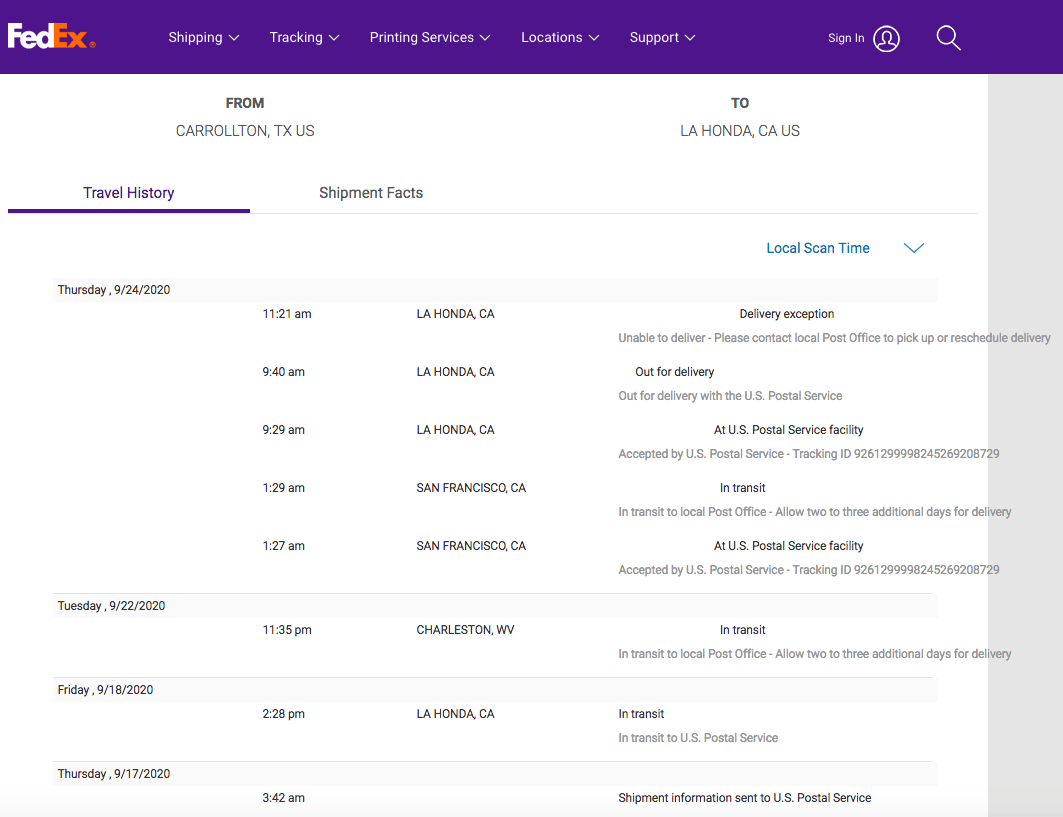Screen dimensions: 1063x817
Task: Click the FedEx logo
Action: [x=52, y=36]
